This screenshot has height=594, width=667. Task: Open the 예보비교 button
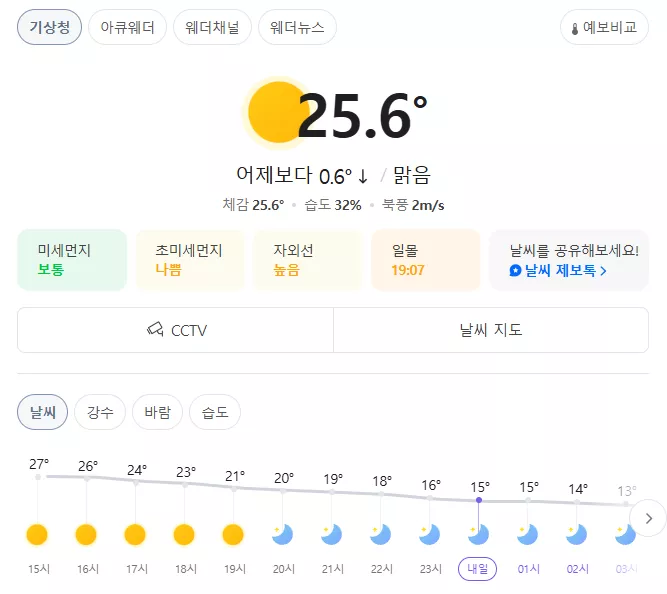click(604, 27)
